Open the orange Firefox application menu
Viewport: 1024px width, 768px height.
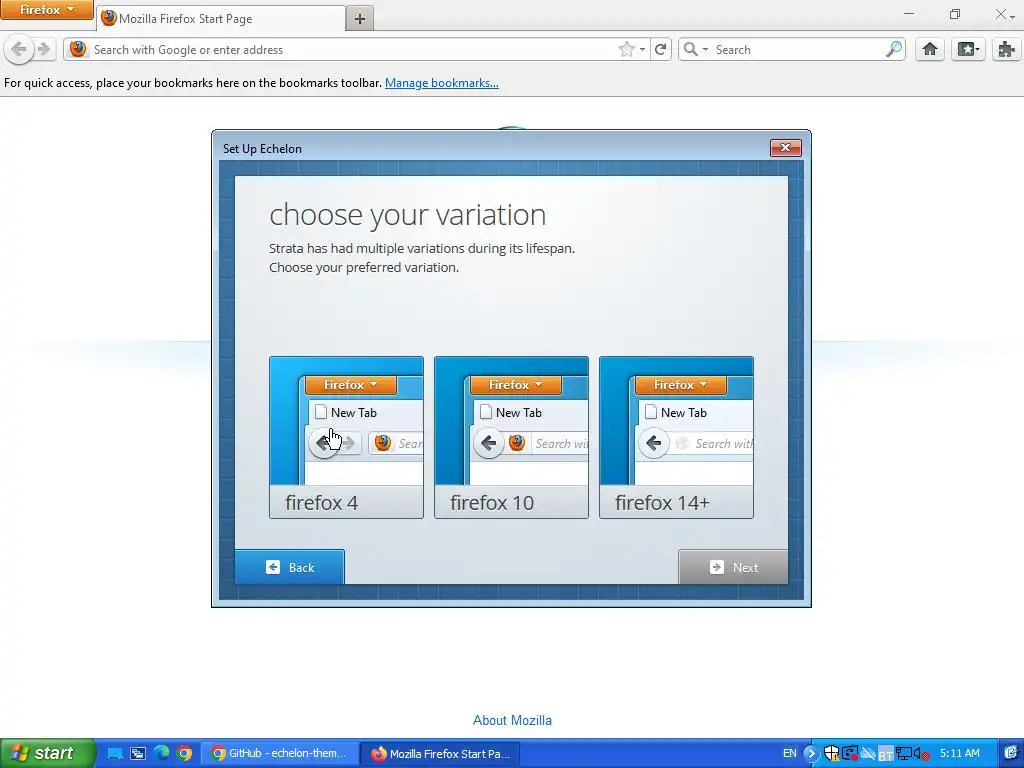tap(46, 10)
